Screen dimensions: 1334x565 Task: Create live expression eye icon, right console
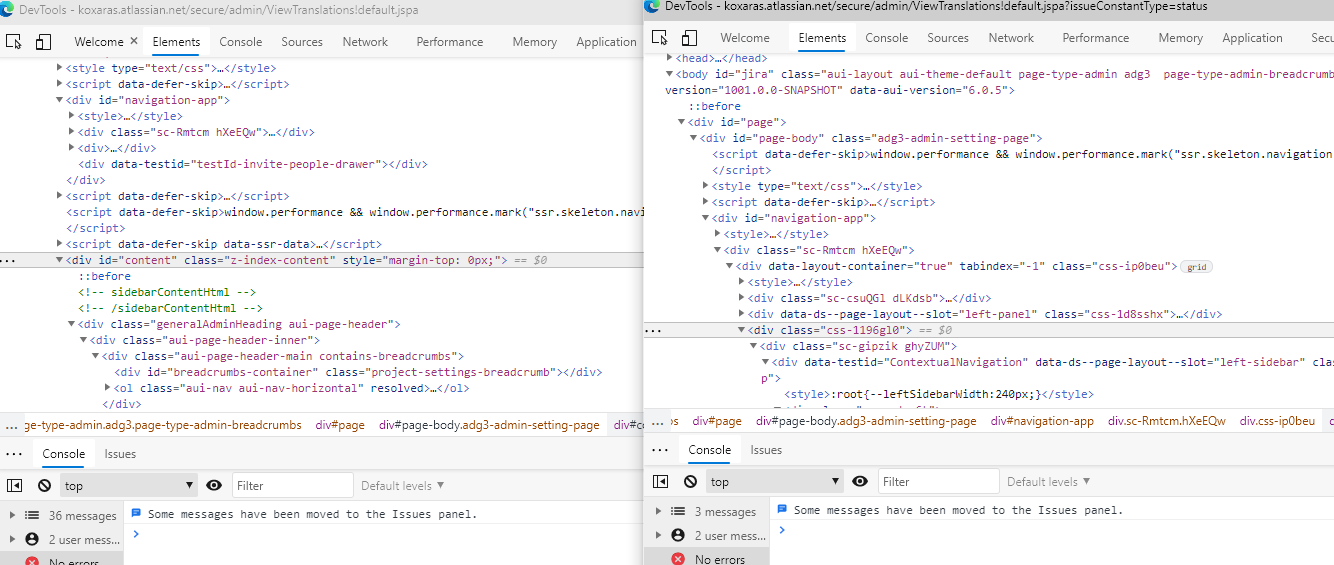point(860,481)
